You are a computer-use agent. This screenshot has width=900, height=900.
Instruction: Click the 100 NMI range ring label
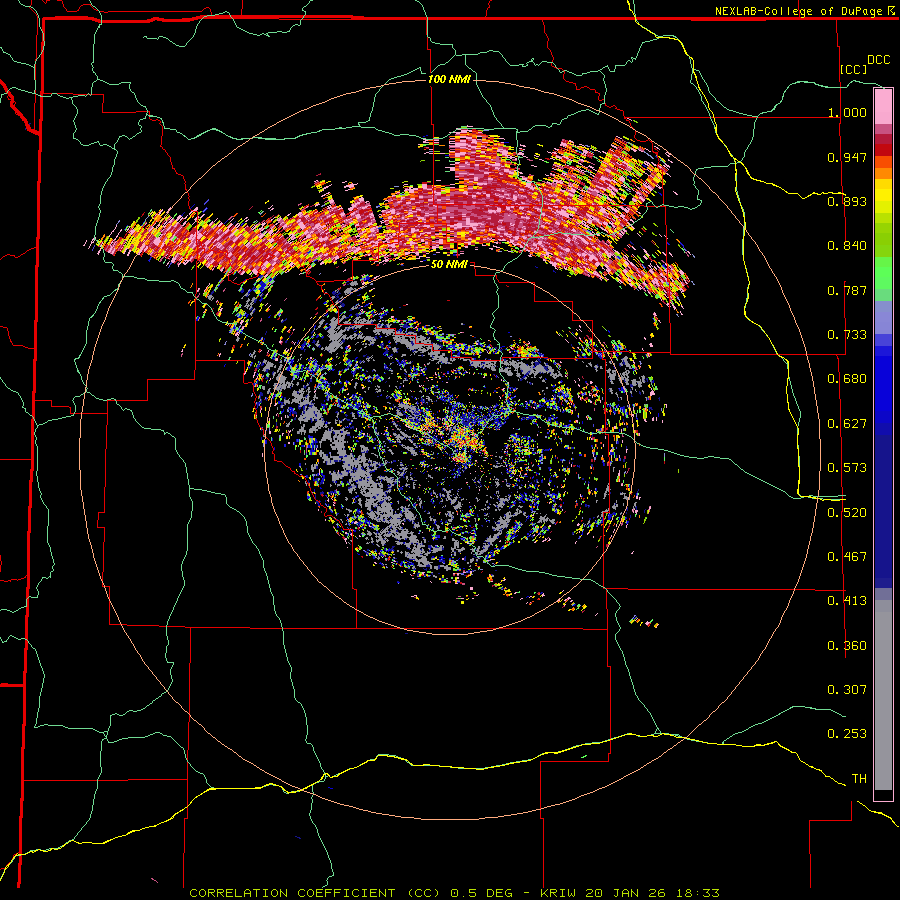449,79
